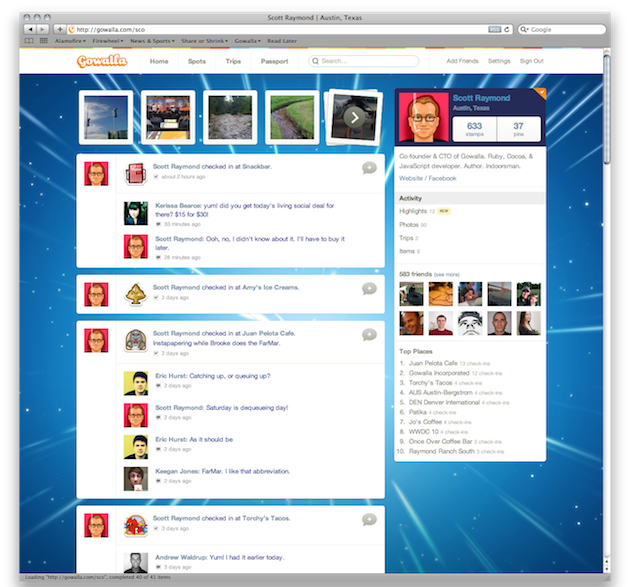
Task: Open the Google search engine dropdown
Action: 524,29
